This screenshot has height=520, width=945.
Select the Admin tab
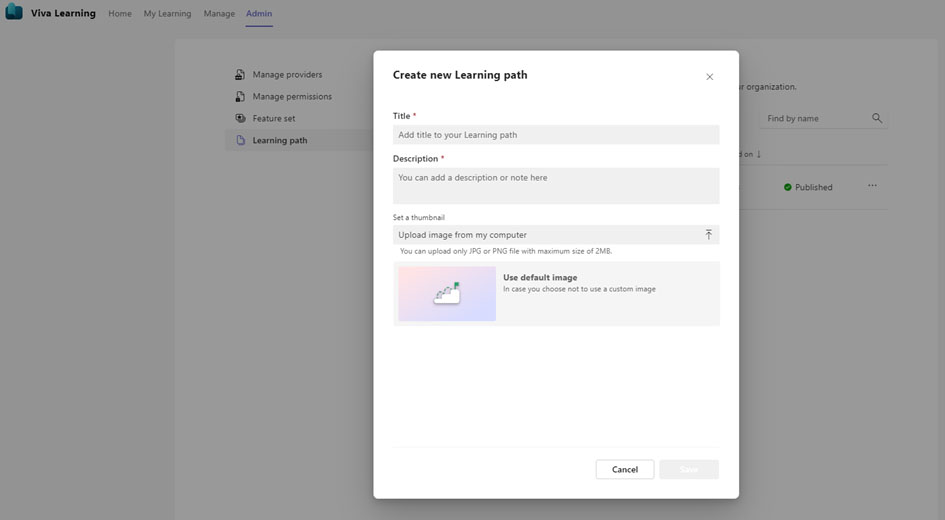(259, 14)
